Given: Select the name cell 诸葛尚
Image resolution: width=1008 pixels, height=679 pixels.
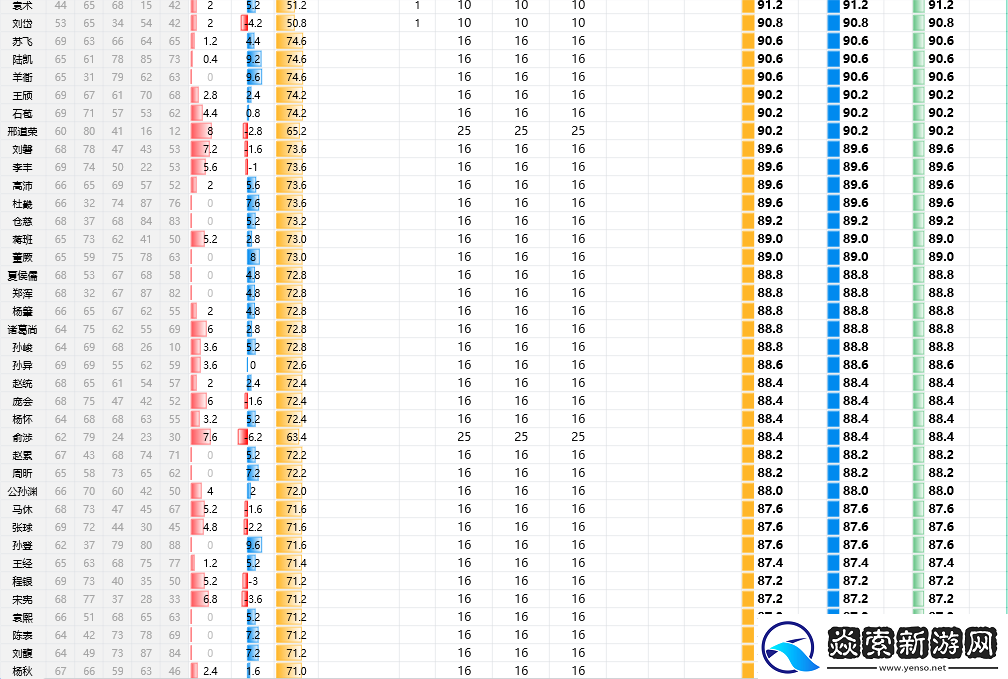Looking at the screenshot, I should point(22,329).
